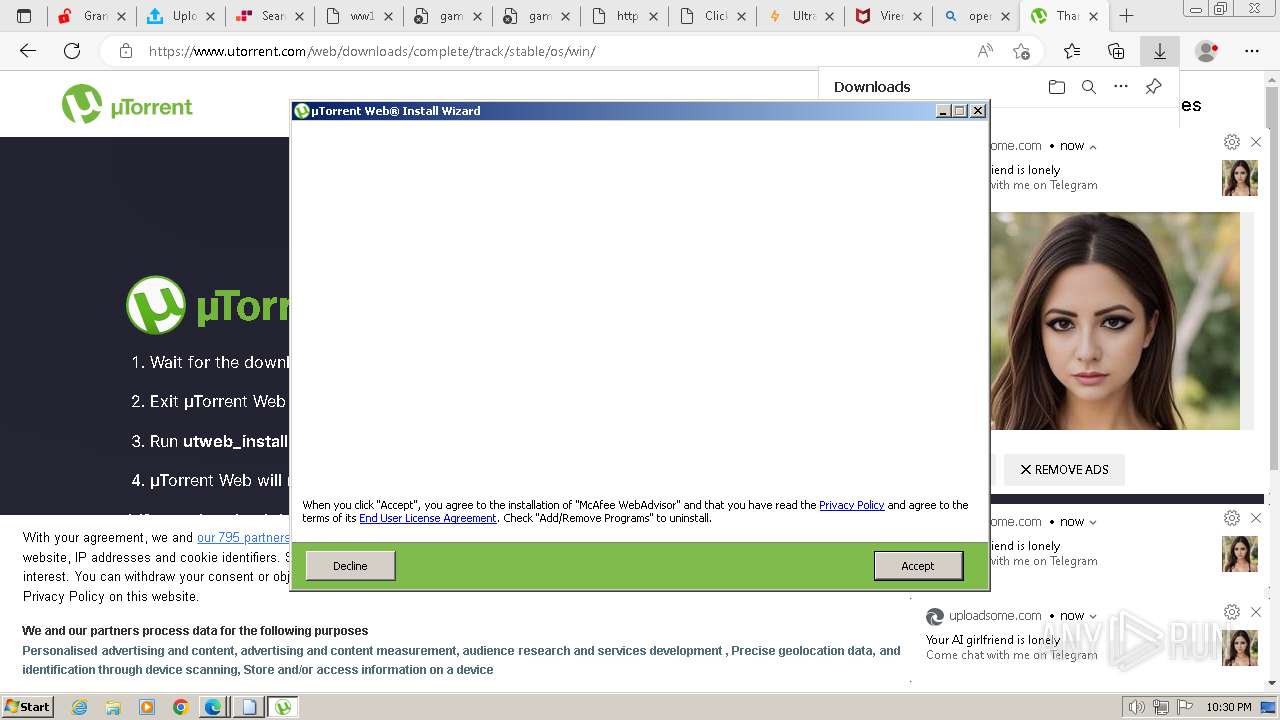Open the downloads folder icon in Downloads panel
The width and height of the screenshot is (1280, 720).
coord(1057,87)
